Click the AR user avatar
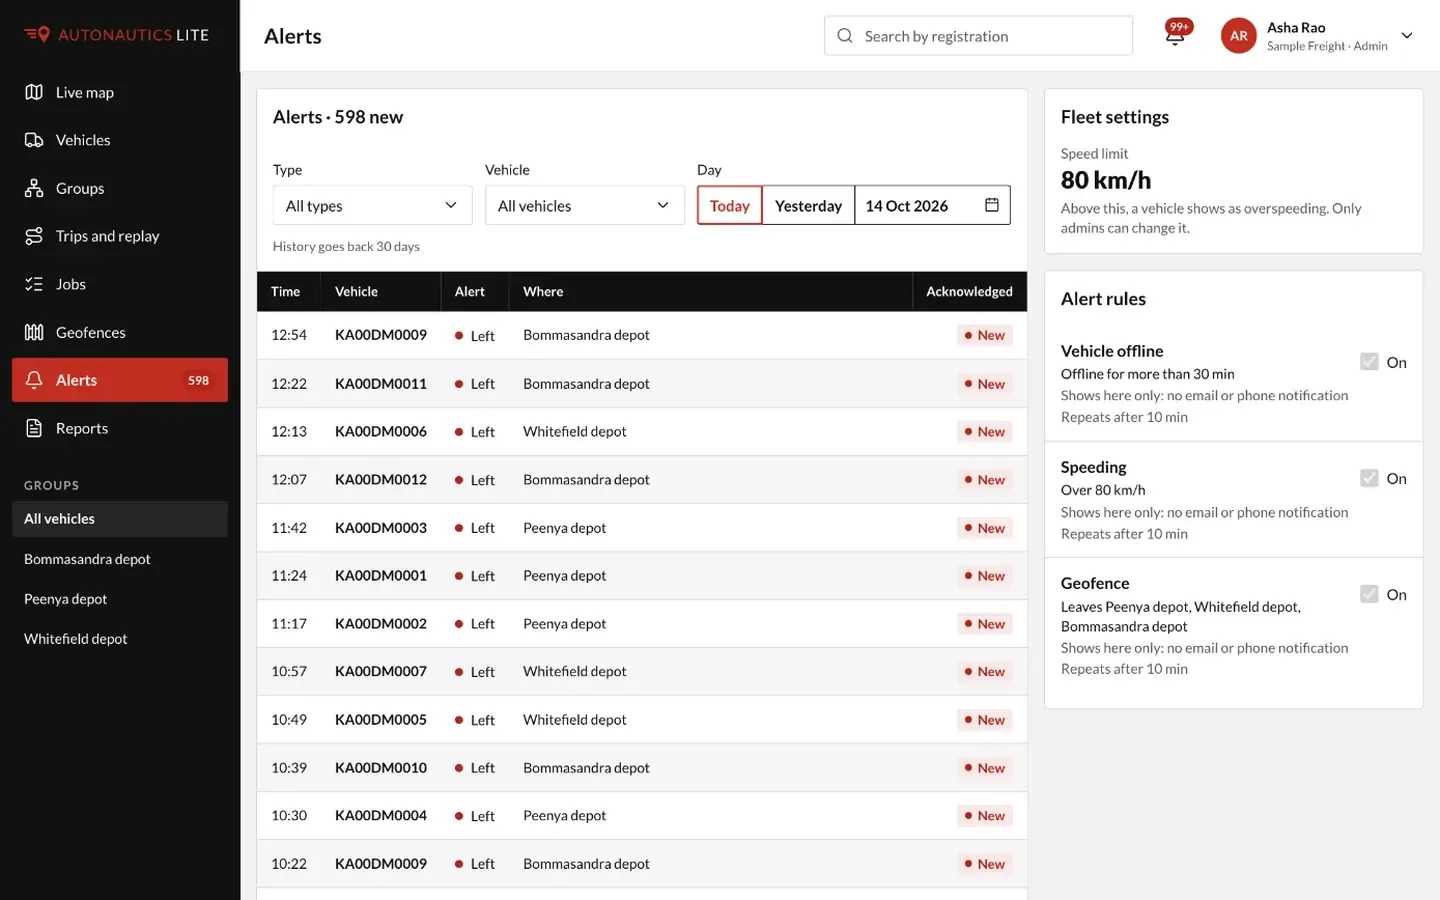Image resolution: width=1440 pixels, height=900 pixels. [x=1238, y=36]
